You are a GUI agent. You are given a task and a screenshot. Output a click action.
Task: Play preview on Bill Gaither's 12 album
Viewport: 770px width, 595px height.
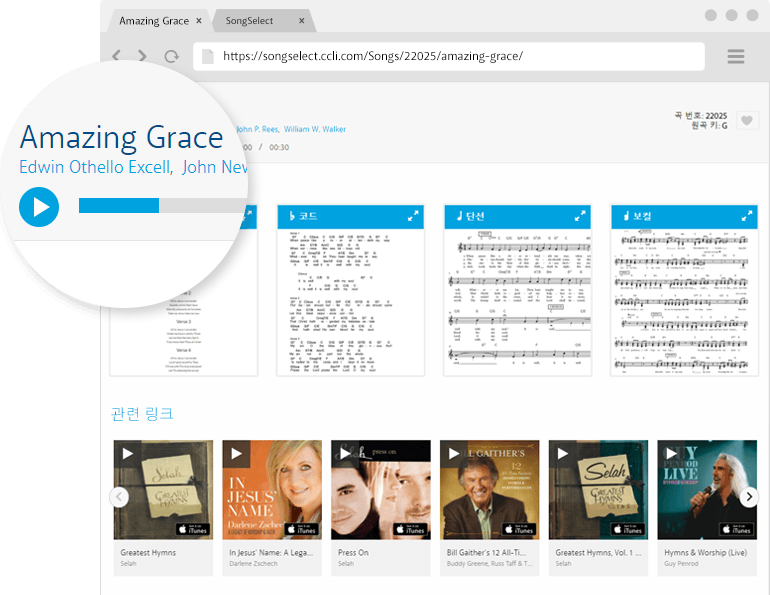[454, 454]
